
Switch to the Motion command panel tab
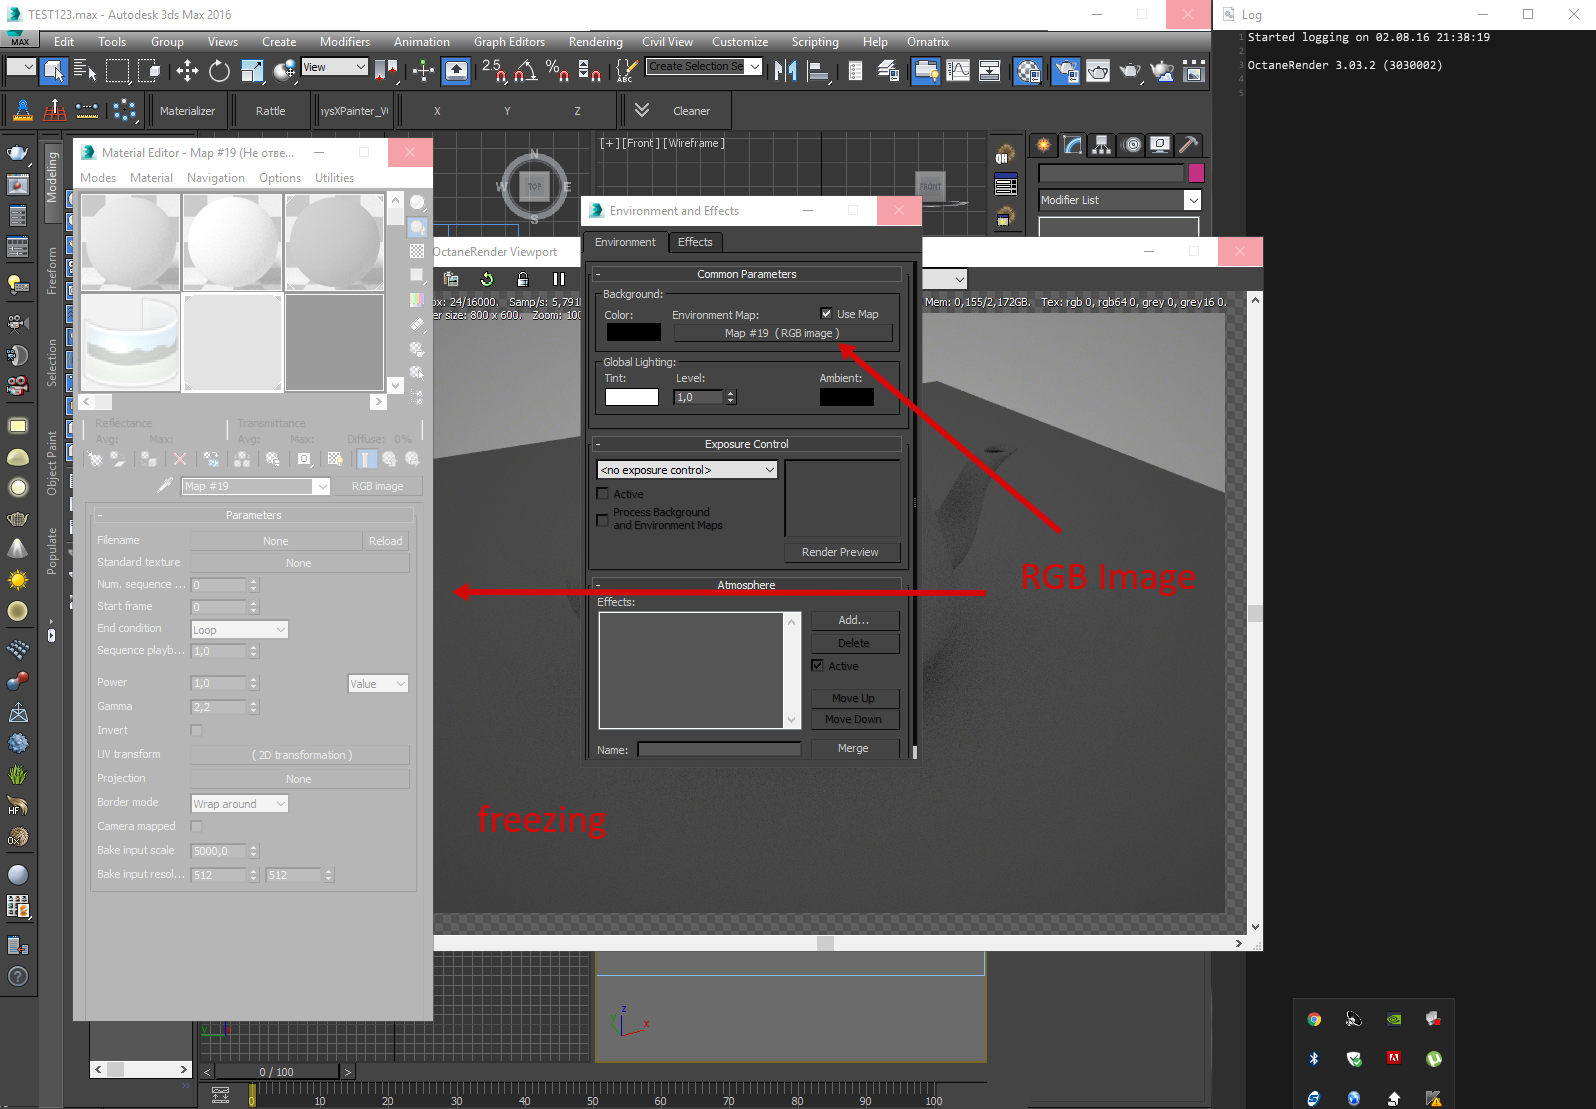[1132, 145]
